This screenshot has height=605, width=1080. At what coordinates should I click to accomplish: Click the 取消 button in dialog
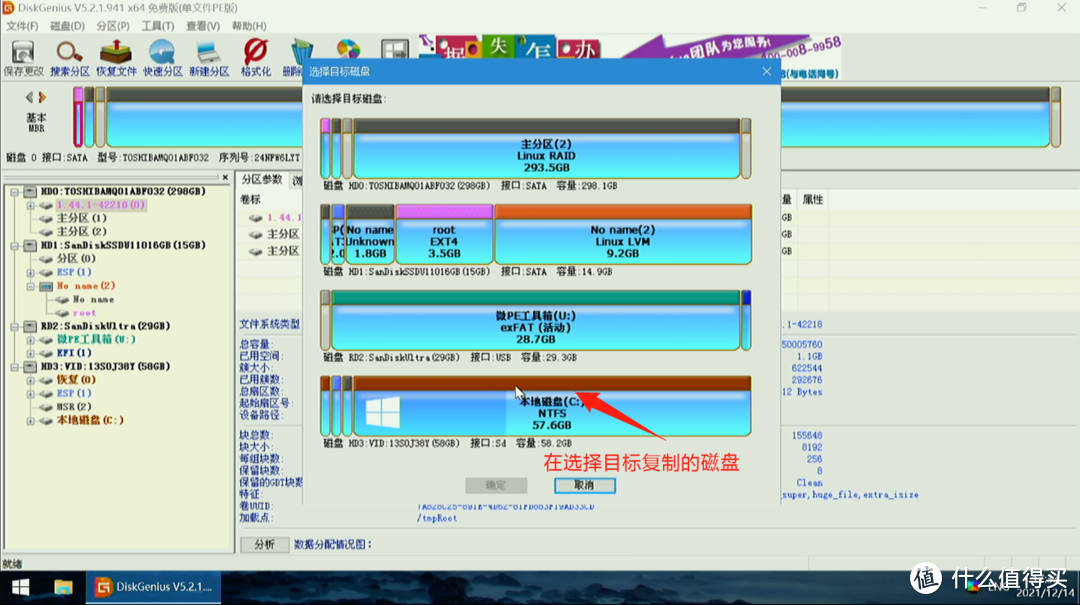tap(585, 485)
